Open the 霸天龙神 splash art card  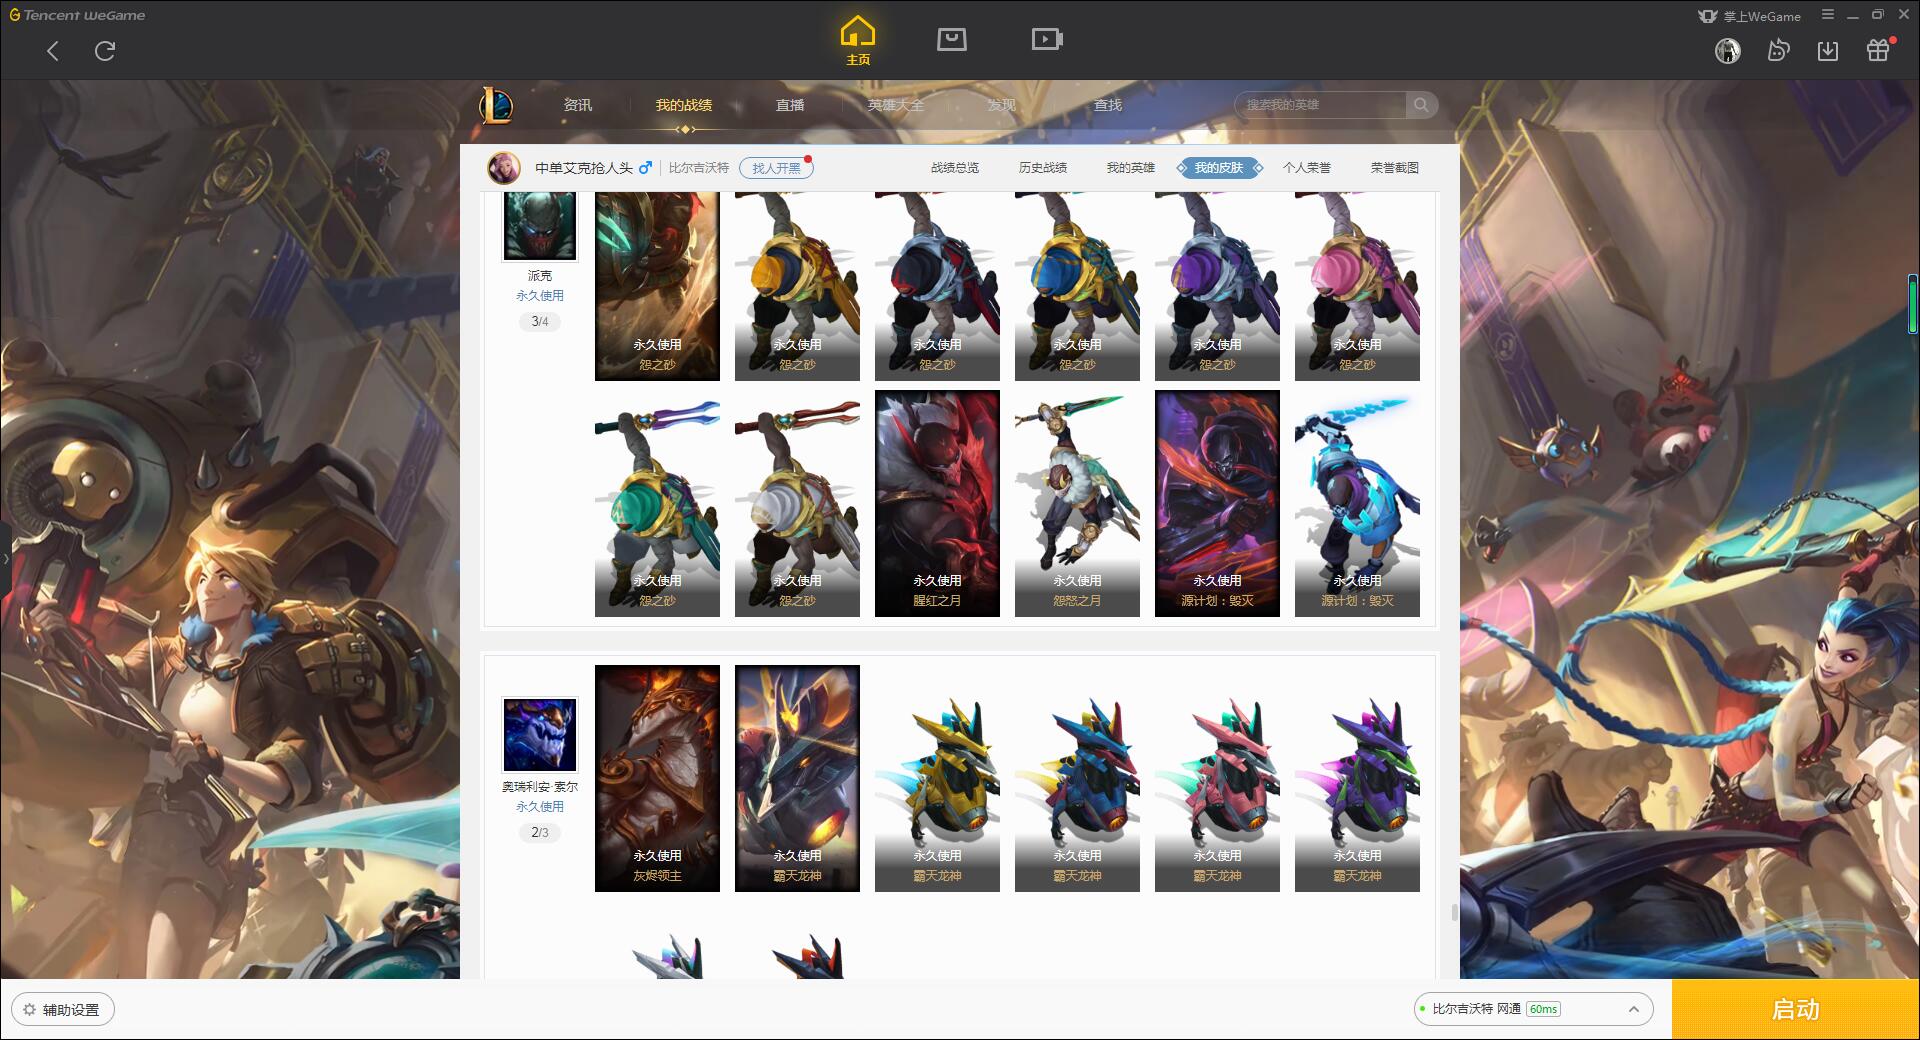pos(797,778)
